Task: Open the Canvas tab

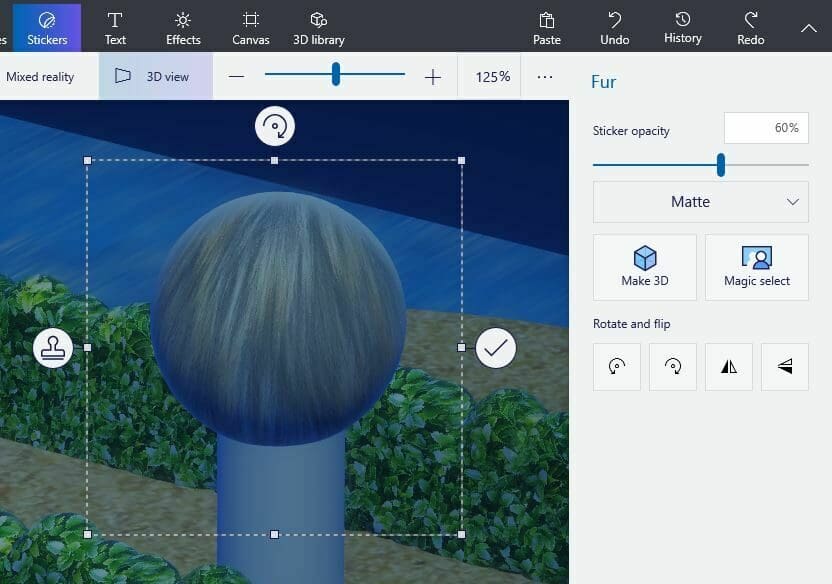Action: [250, 28]
